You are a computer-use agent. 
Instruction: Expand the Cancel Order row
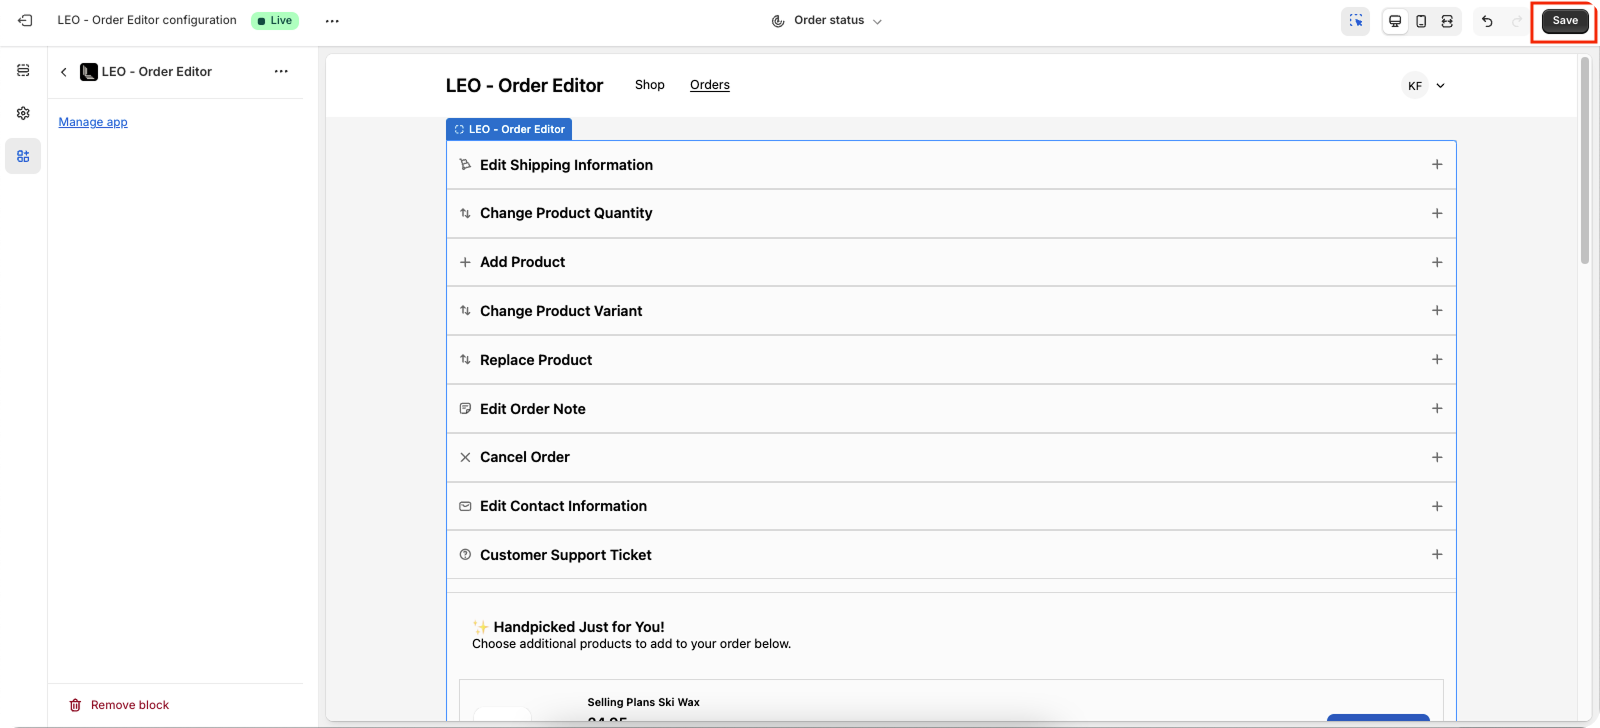951,457
